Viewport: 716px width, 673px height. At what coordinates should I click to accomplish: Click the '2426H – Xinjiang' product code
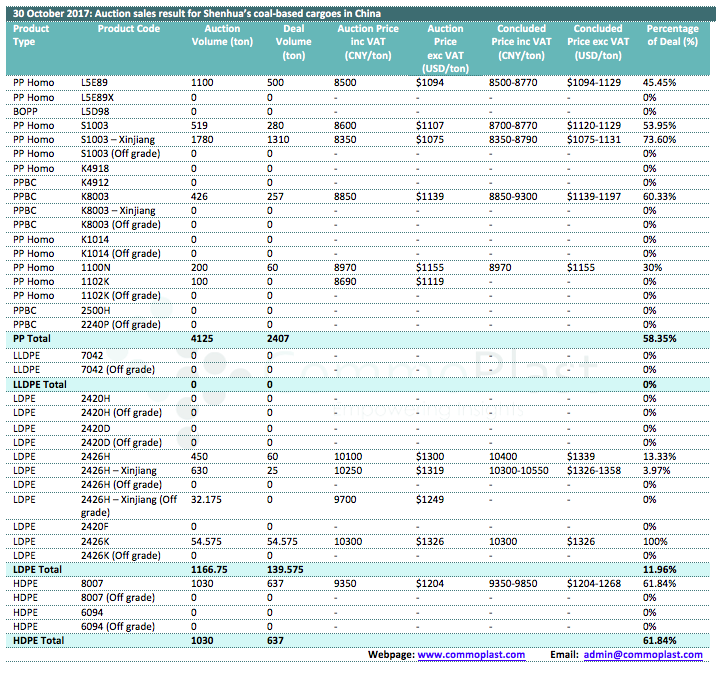(119, 471)
